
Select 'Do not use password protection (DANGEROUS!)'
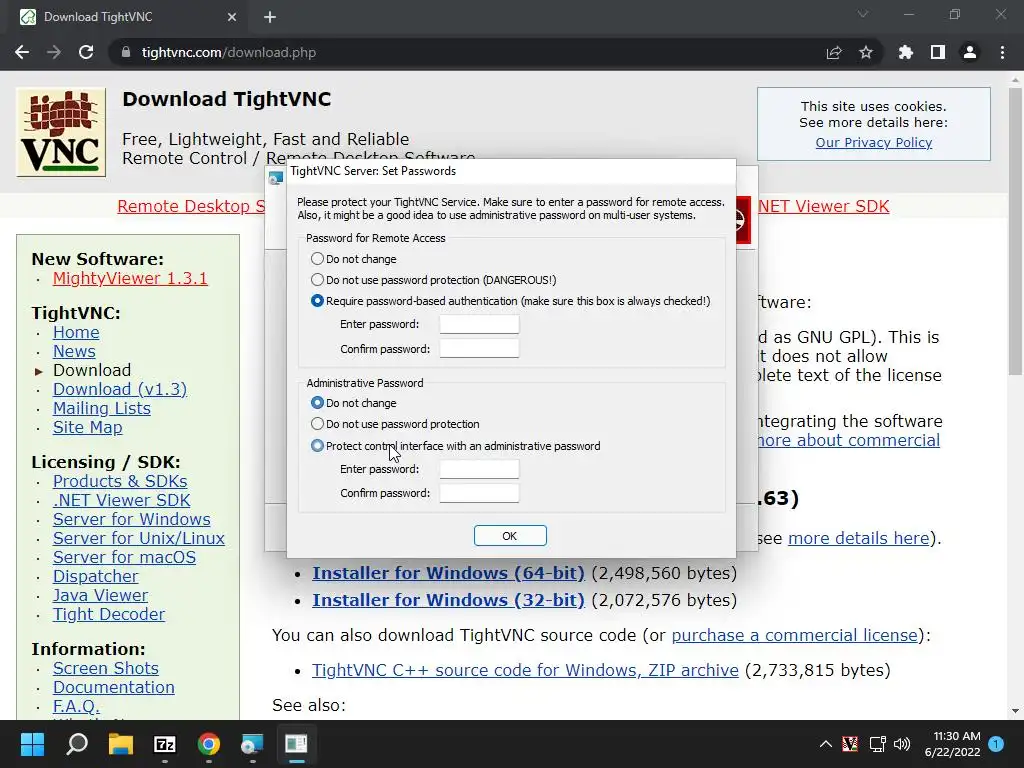[x=434, y=280]
